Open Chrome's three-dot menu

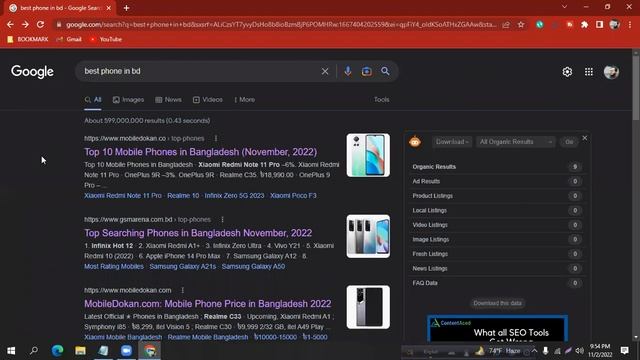click(x=630, y=24)
